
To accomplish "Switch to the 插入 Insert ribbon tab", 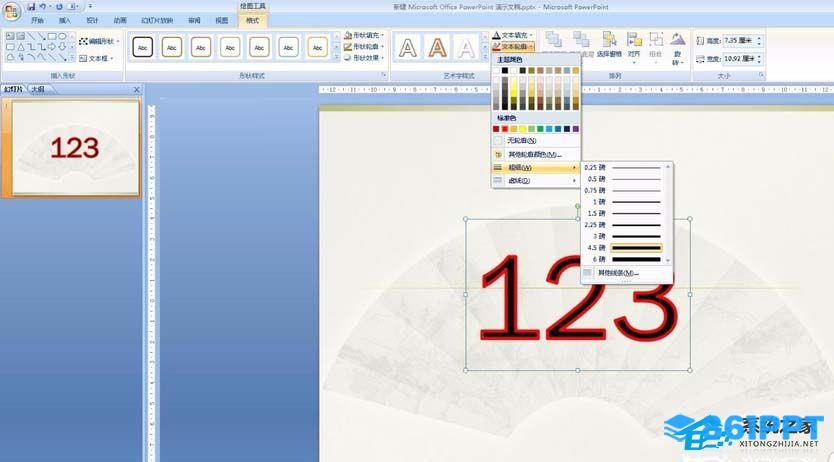I will [65, 20].
